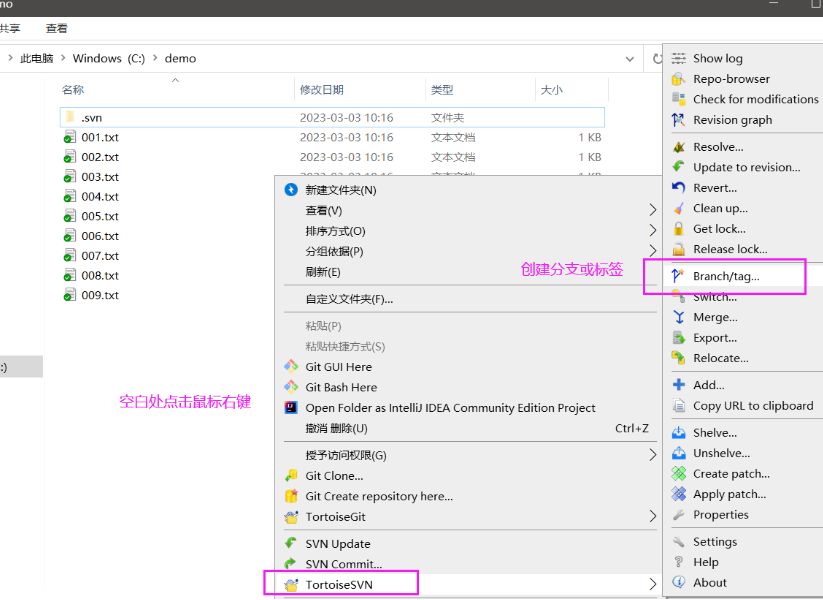Expand the 排序方式(O) submenu arrow
823x600 pixels.
pyautogui.click(x=652, y=230)
